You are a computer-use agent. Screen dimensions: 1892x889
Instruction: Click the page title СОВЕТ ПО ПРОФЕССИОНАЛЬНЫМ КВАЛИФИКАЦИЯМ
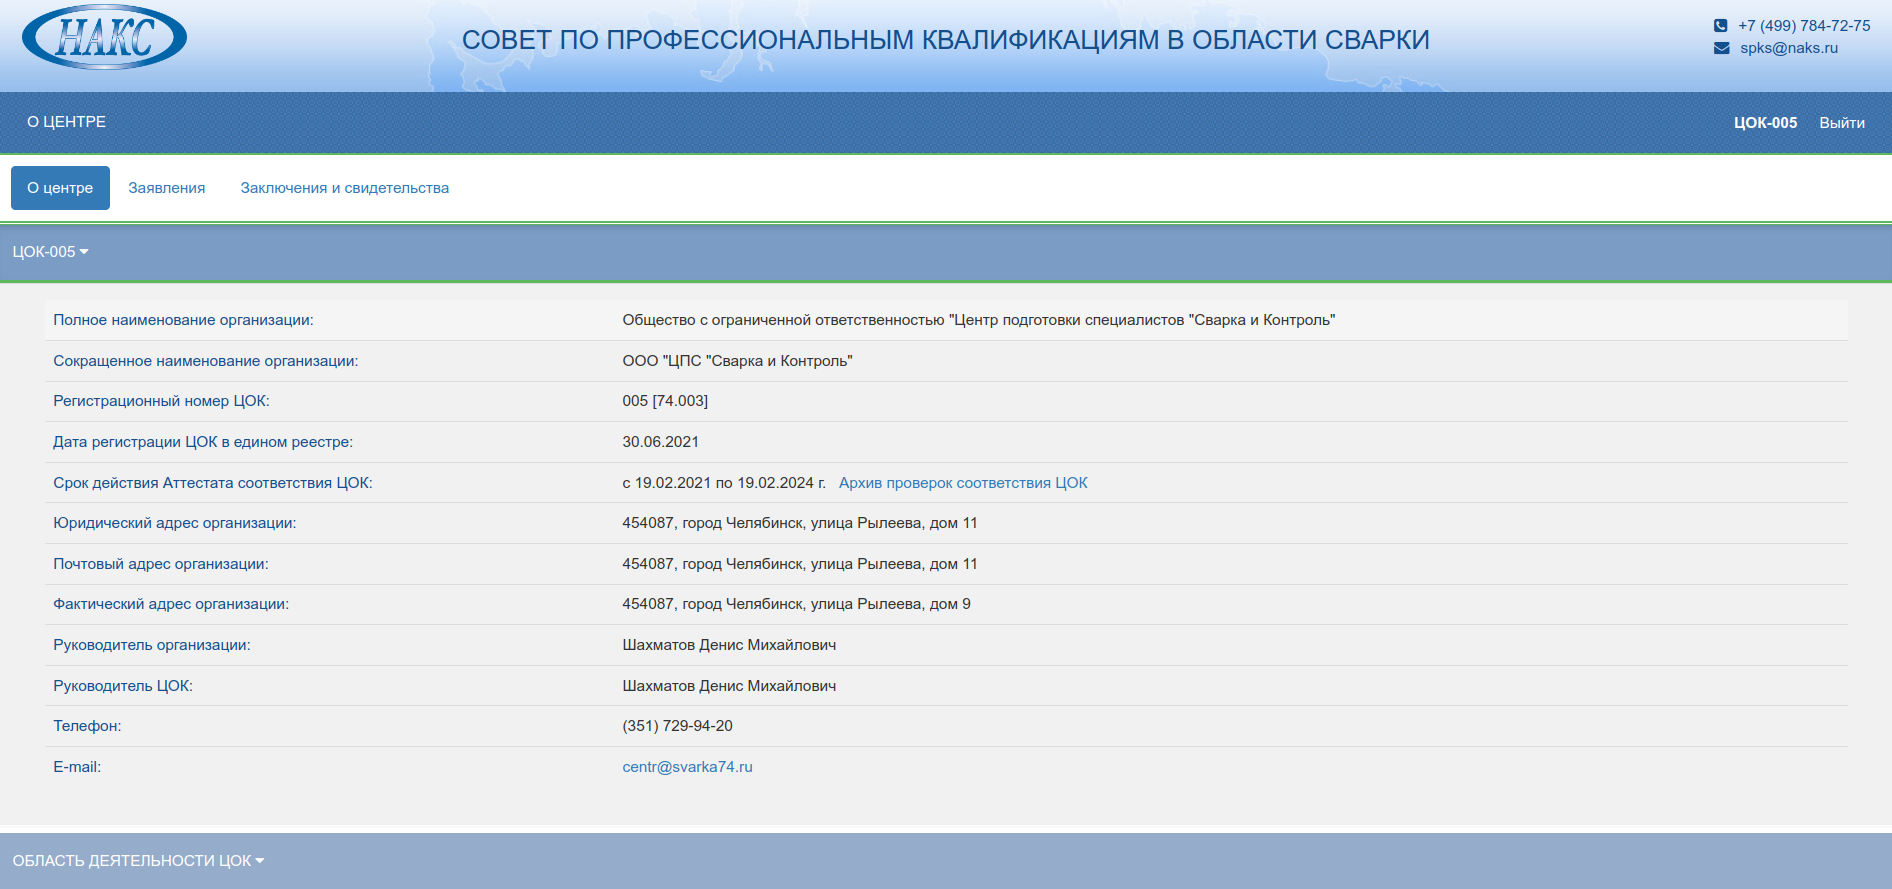coord(945,40)
